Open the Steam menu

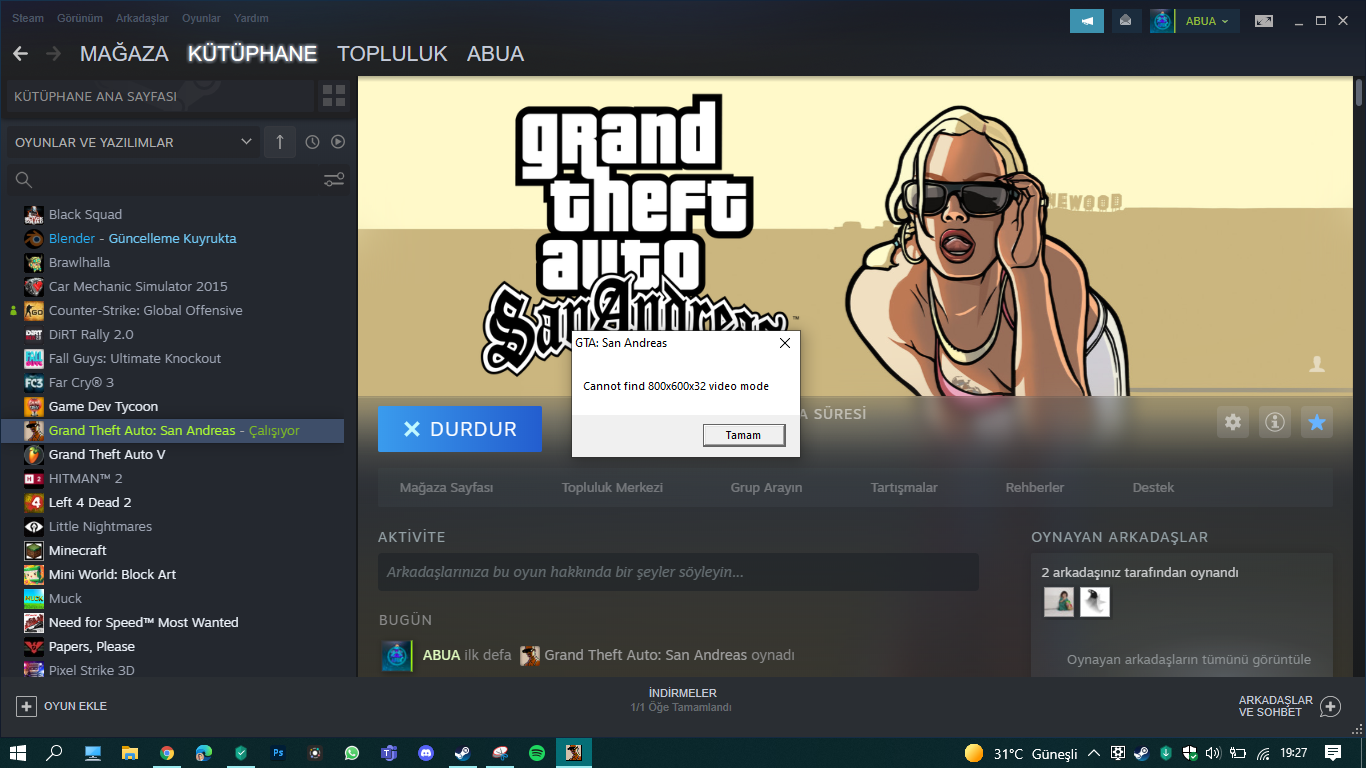click(x=28, y=18)
